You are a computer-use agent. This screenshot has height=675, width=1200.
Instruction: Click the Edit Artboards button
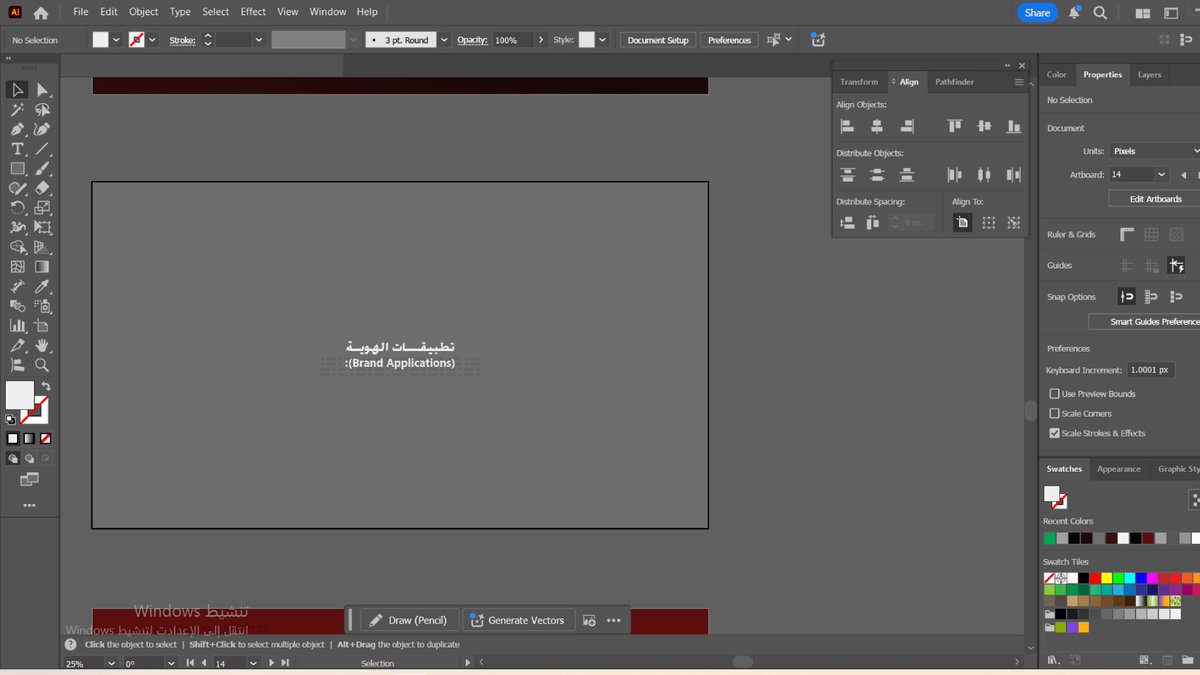(1156, 199)
